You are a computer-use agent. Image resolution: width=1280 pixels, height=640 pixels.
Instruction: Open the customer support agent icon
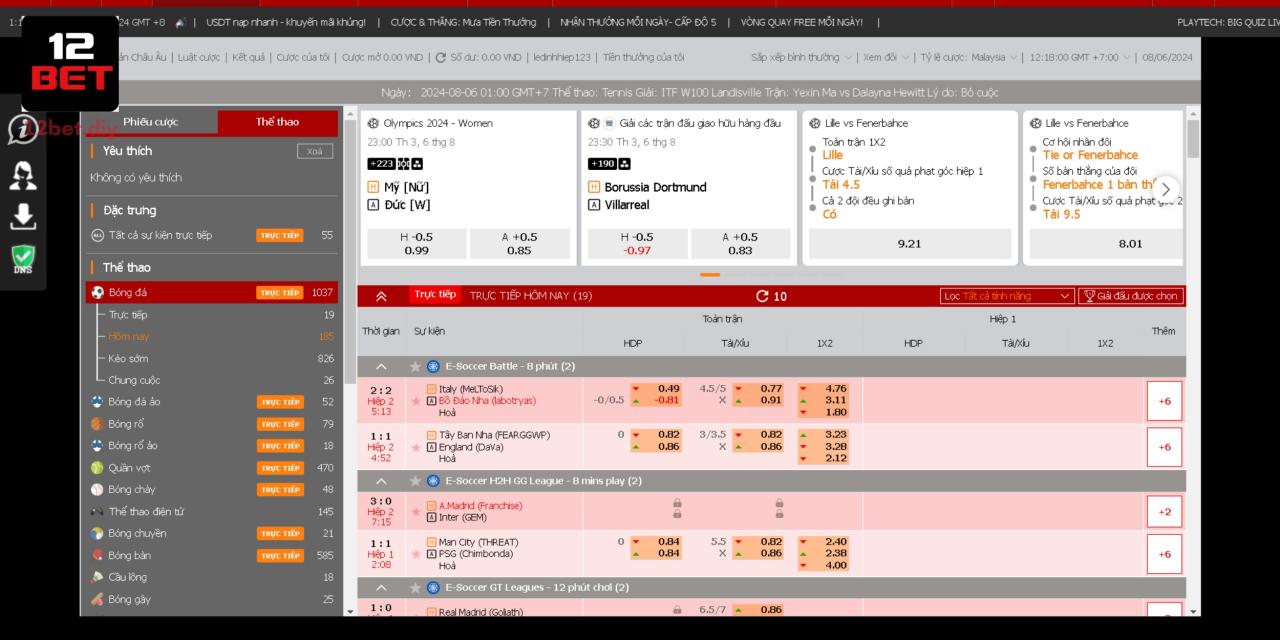pos(23,175)
